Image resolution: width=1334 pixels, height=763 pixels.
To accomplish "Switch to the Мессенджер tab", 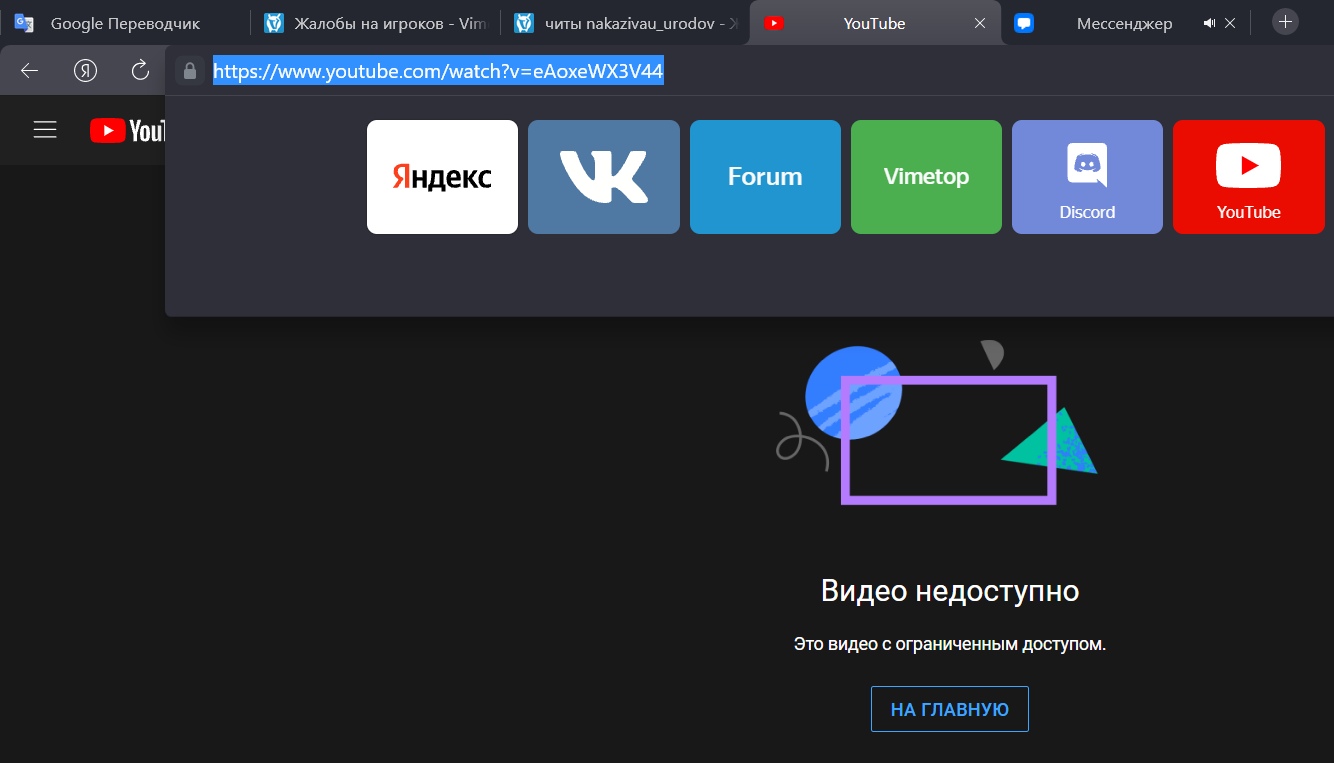I will pos(1110,23).
